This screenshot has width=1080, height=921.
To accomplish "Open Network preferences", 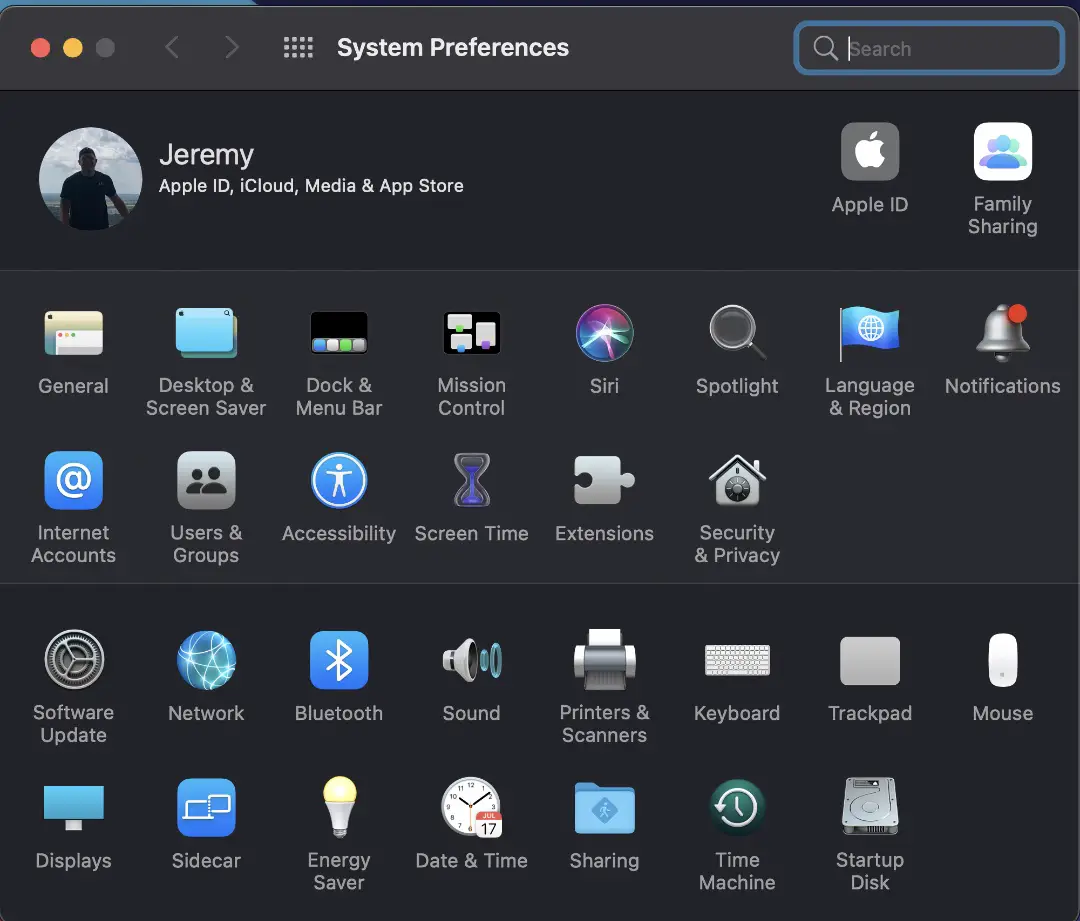I will pos(206,660).
